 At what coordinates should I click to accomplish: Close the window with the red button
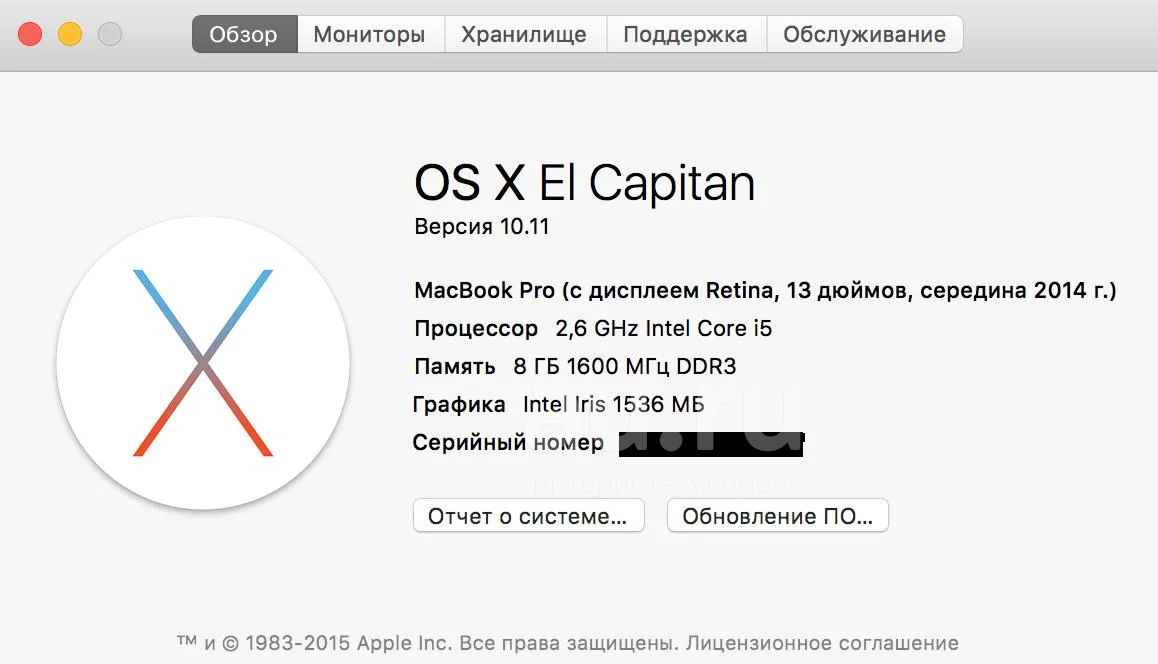coord(30,34)
